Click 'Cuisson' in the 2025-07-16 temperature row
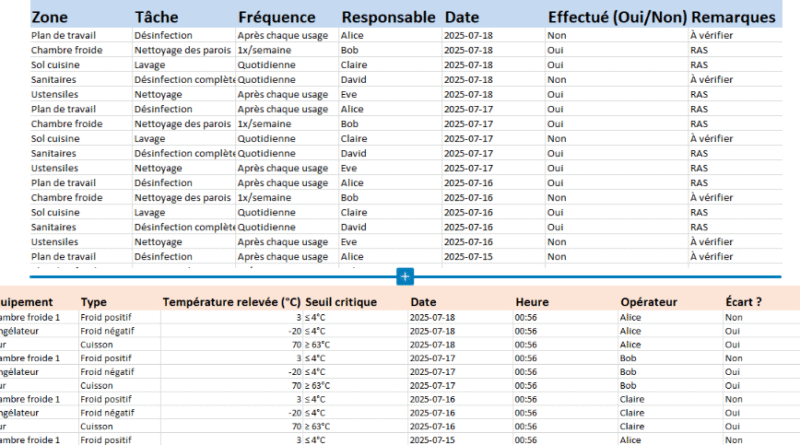The height and width of the screenshot is (445, 800). [96, 427]
